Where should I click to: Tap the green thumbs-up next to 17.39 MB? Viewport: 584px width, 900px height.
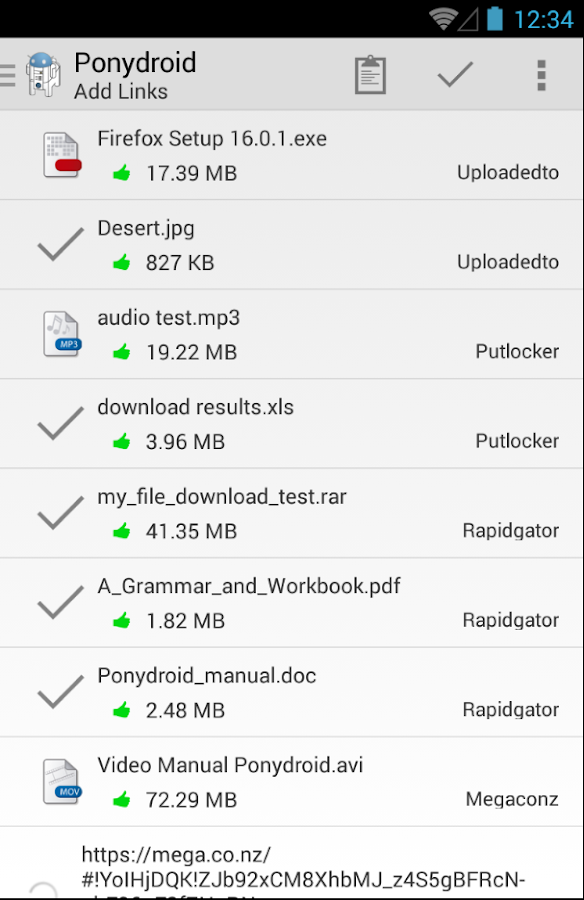pos(121,173)
